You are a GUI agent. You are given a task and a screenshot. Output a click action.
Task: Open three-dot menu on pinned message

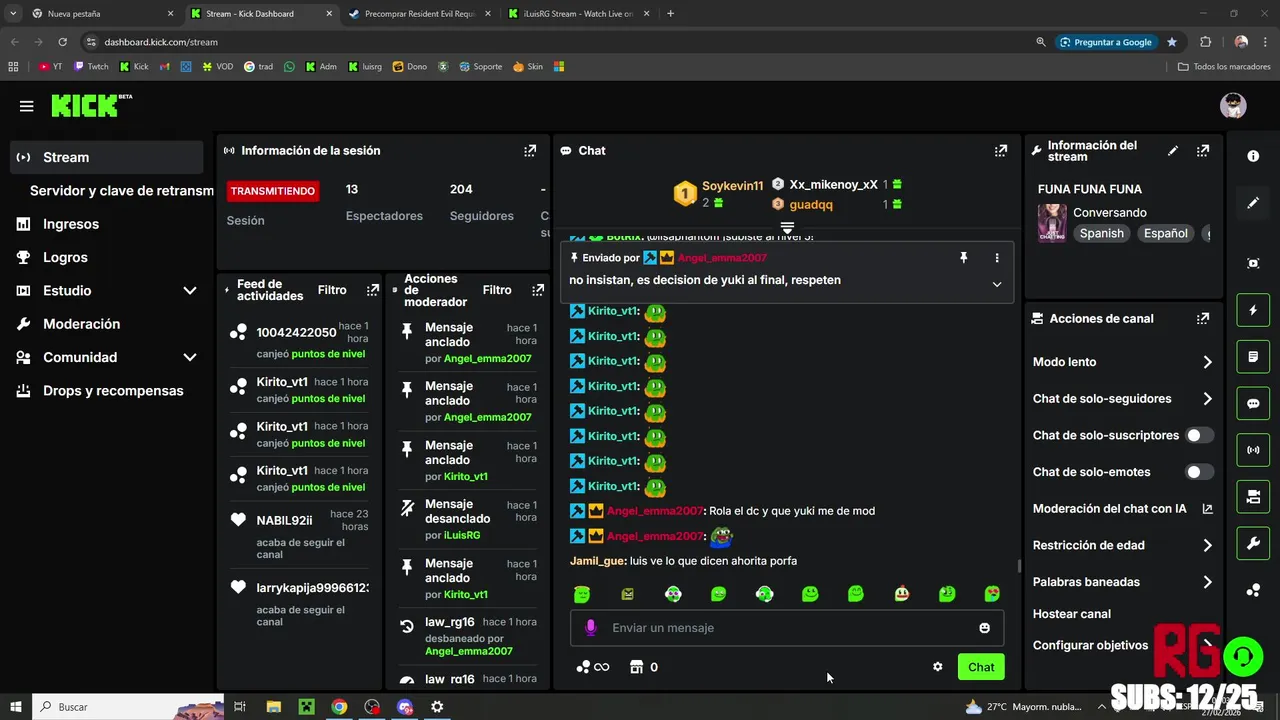(996, 258)
